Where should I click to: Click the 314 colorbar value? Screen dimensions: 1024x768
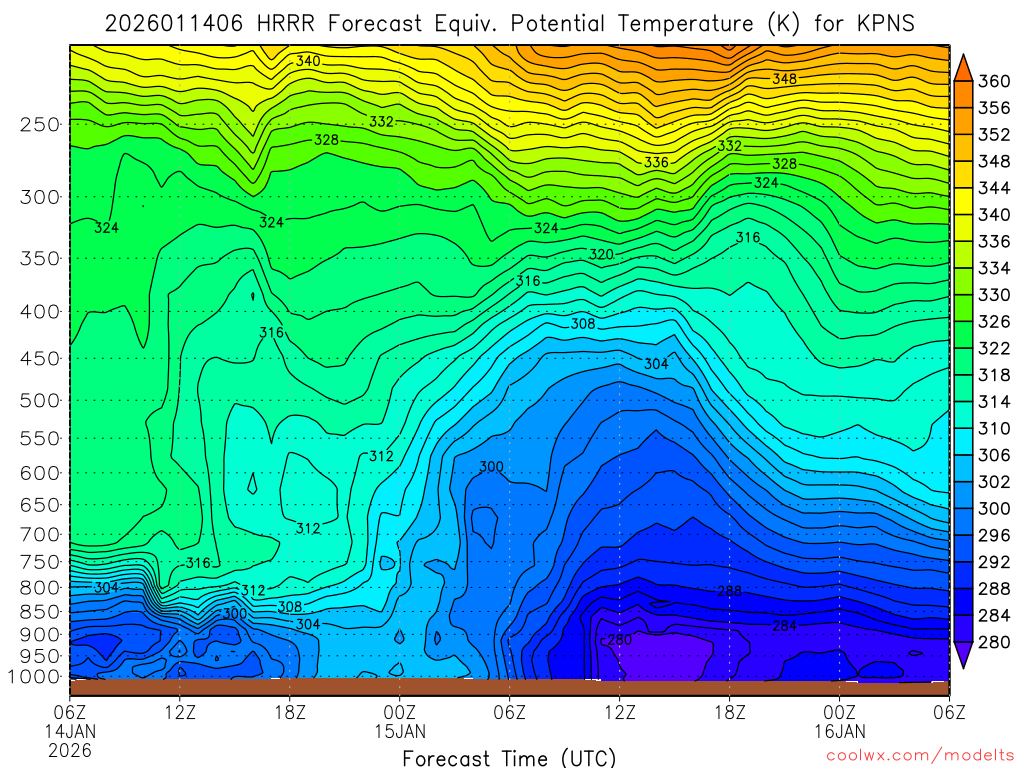point(994,402)
